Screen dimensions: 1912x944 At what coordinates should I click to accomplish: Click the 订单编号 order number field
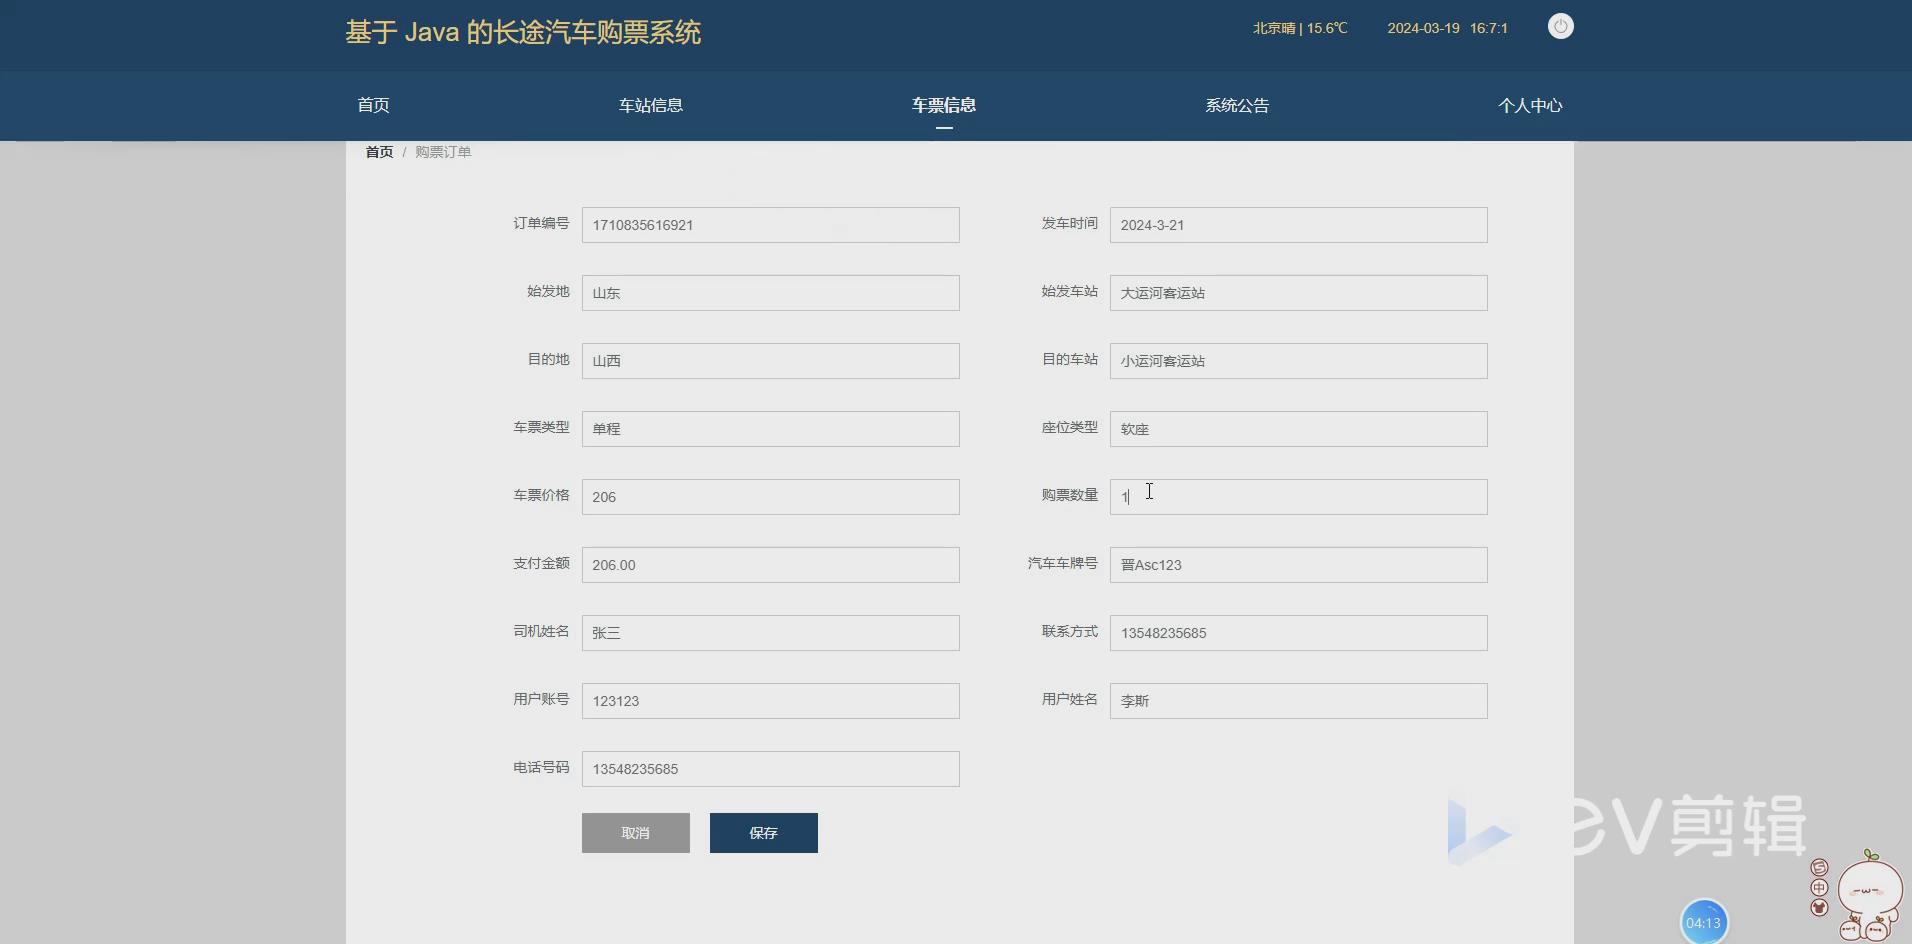click(769, 225)
